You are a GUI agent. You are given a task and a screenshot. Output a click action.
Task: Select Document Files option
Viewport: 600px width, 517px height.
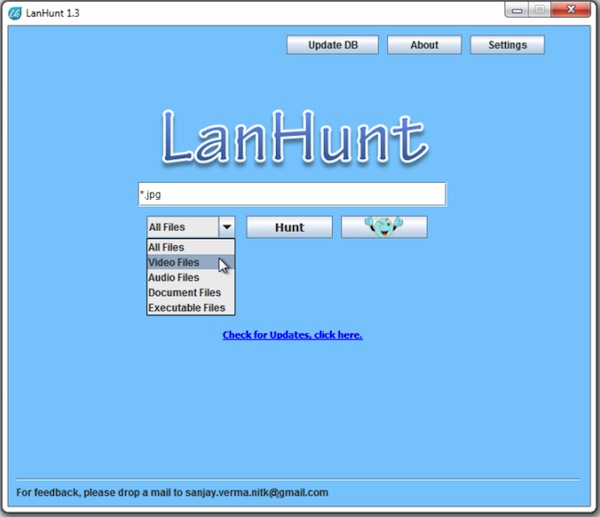point(191,292)
